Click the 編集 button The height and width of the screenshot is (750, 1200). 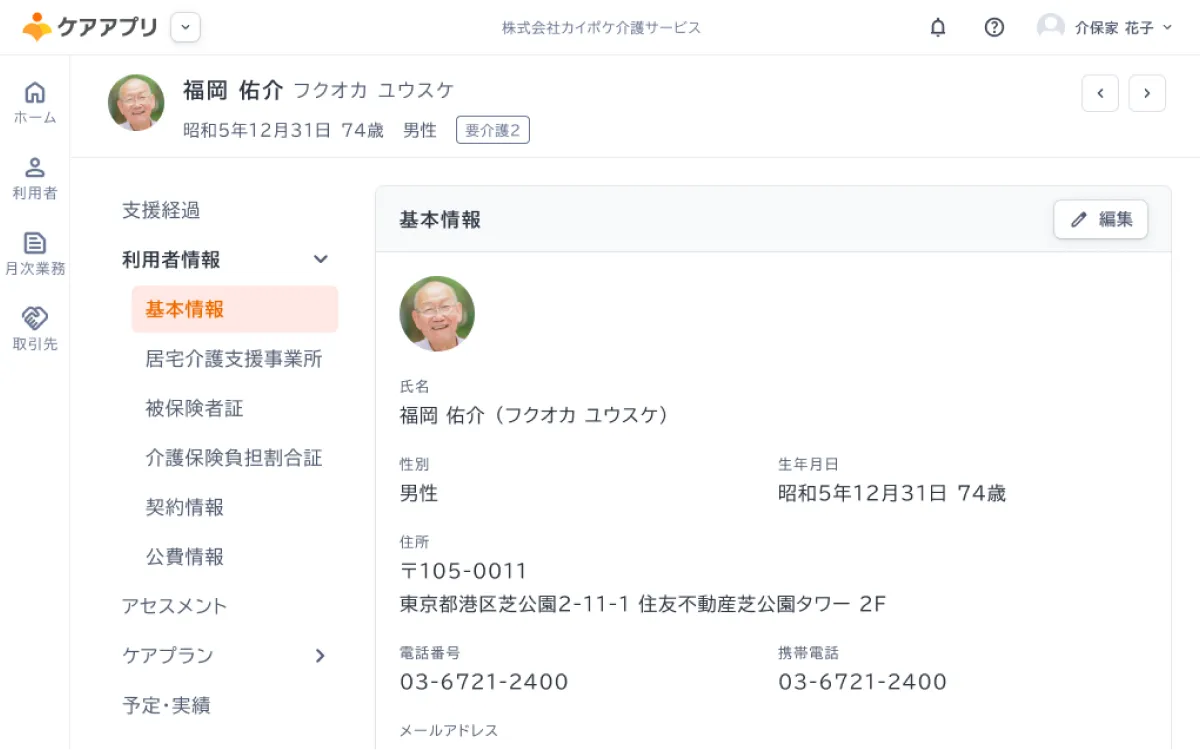coord(1100,219)
